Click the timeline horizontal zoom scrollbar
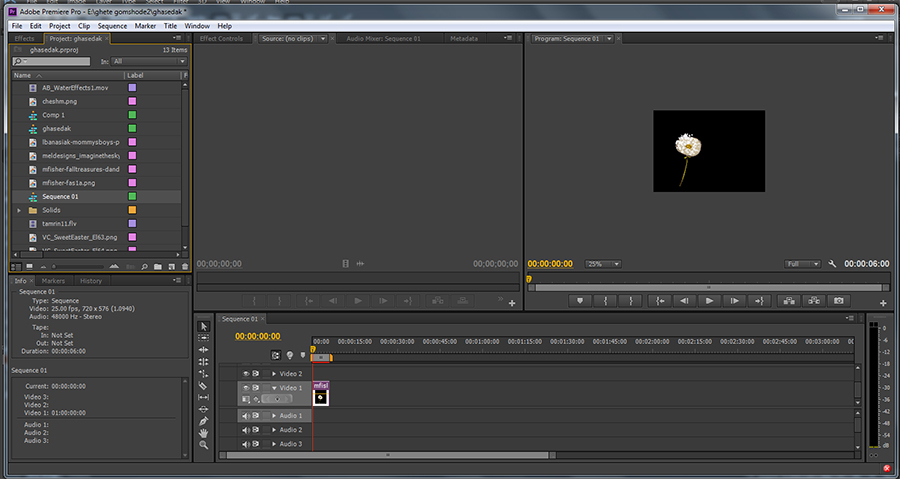This screenshot has height=479, width=900. (x=388, y=455)
